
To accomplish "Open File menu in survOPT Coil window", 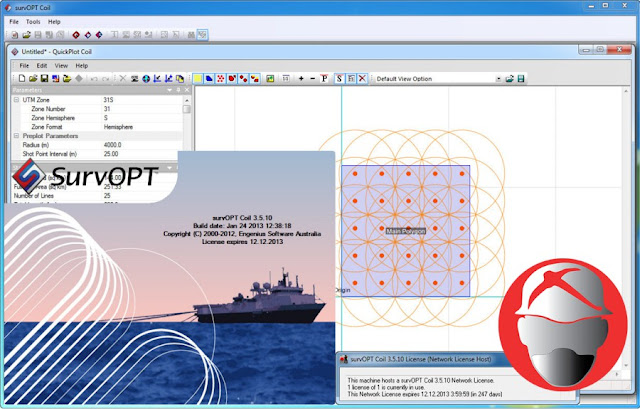I will coord(14,22).
